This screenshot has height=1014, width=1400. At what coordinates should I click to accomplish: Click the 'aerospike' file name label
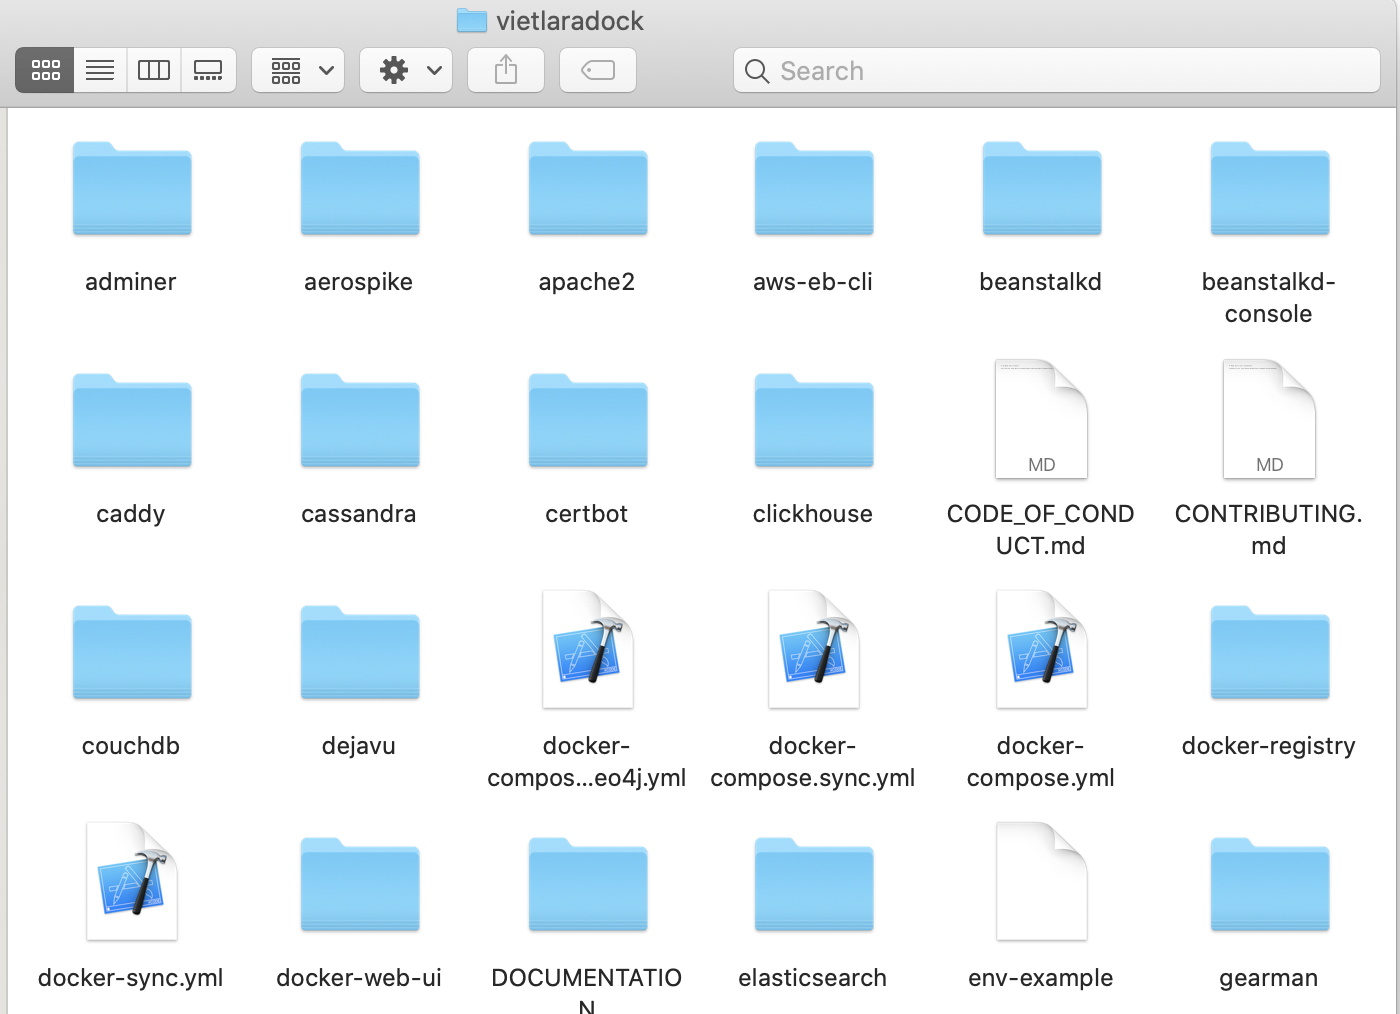pyautogui.click(x=359, y=282)
